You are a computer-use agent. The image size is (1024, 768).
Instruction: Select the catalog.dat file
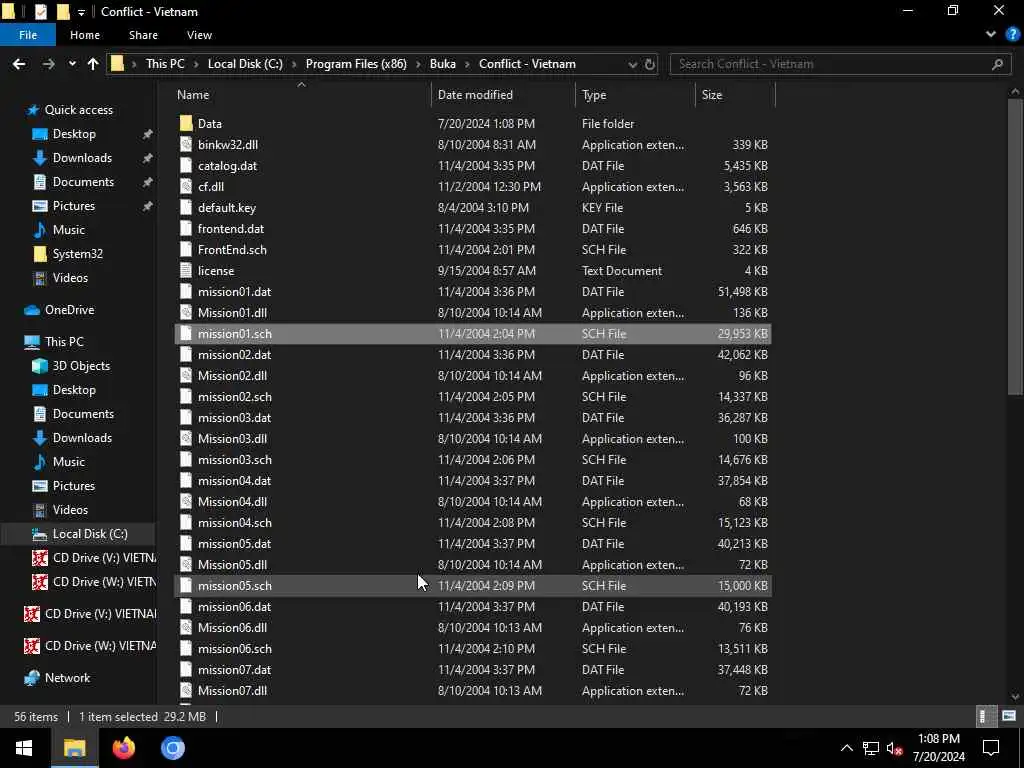(473, 166)
